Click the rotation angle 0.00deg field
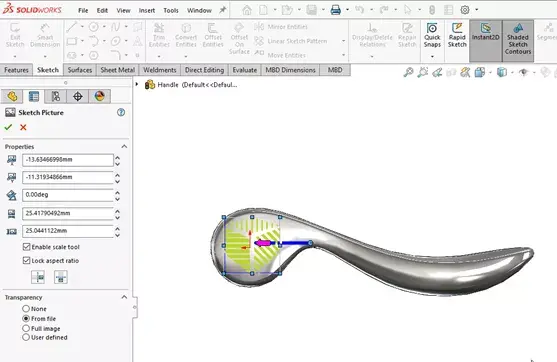This screenshot has height=362, width=557. (67, 195)
